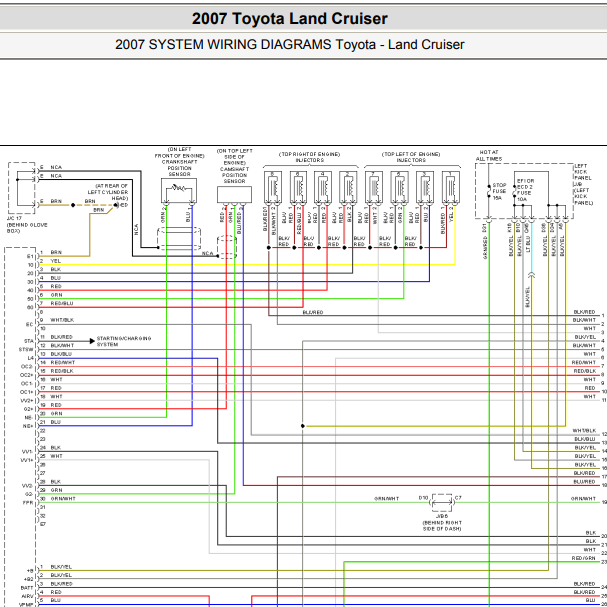Screen dimensions: 607x607
Task: Click the "L4" terminal label
Action: pyautogui.click(x=31, y=358)
